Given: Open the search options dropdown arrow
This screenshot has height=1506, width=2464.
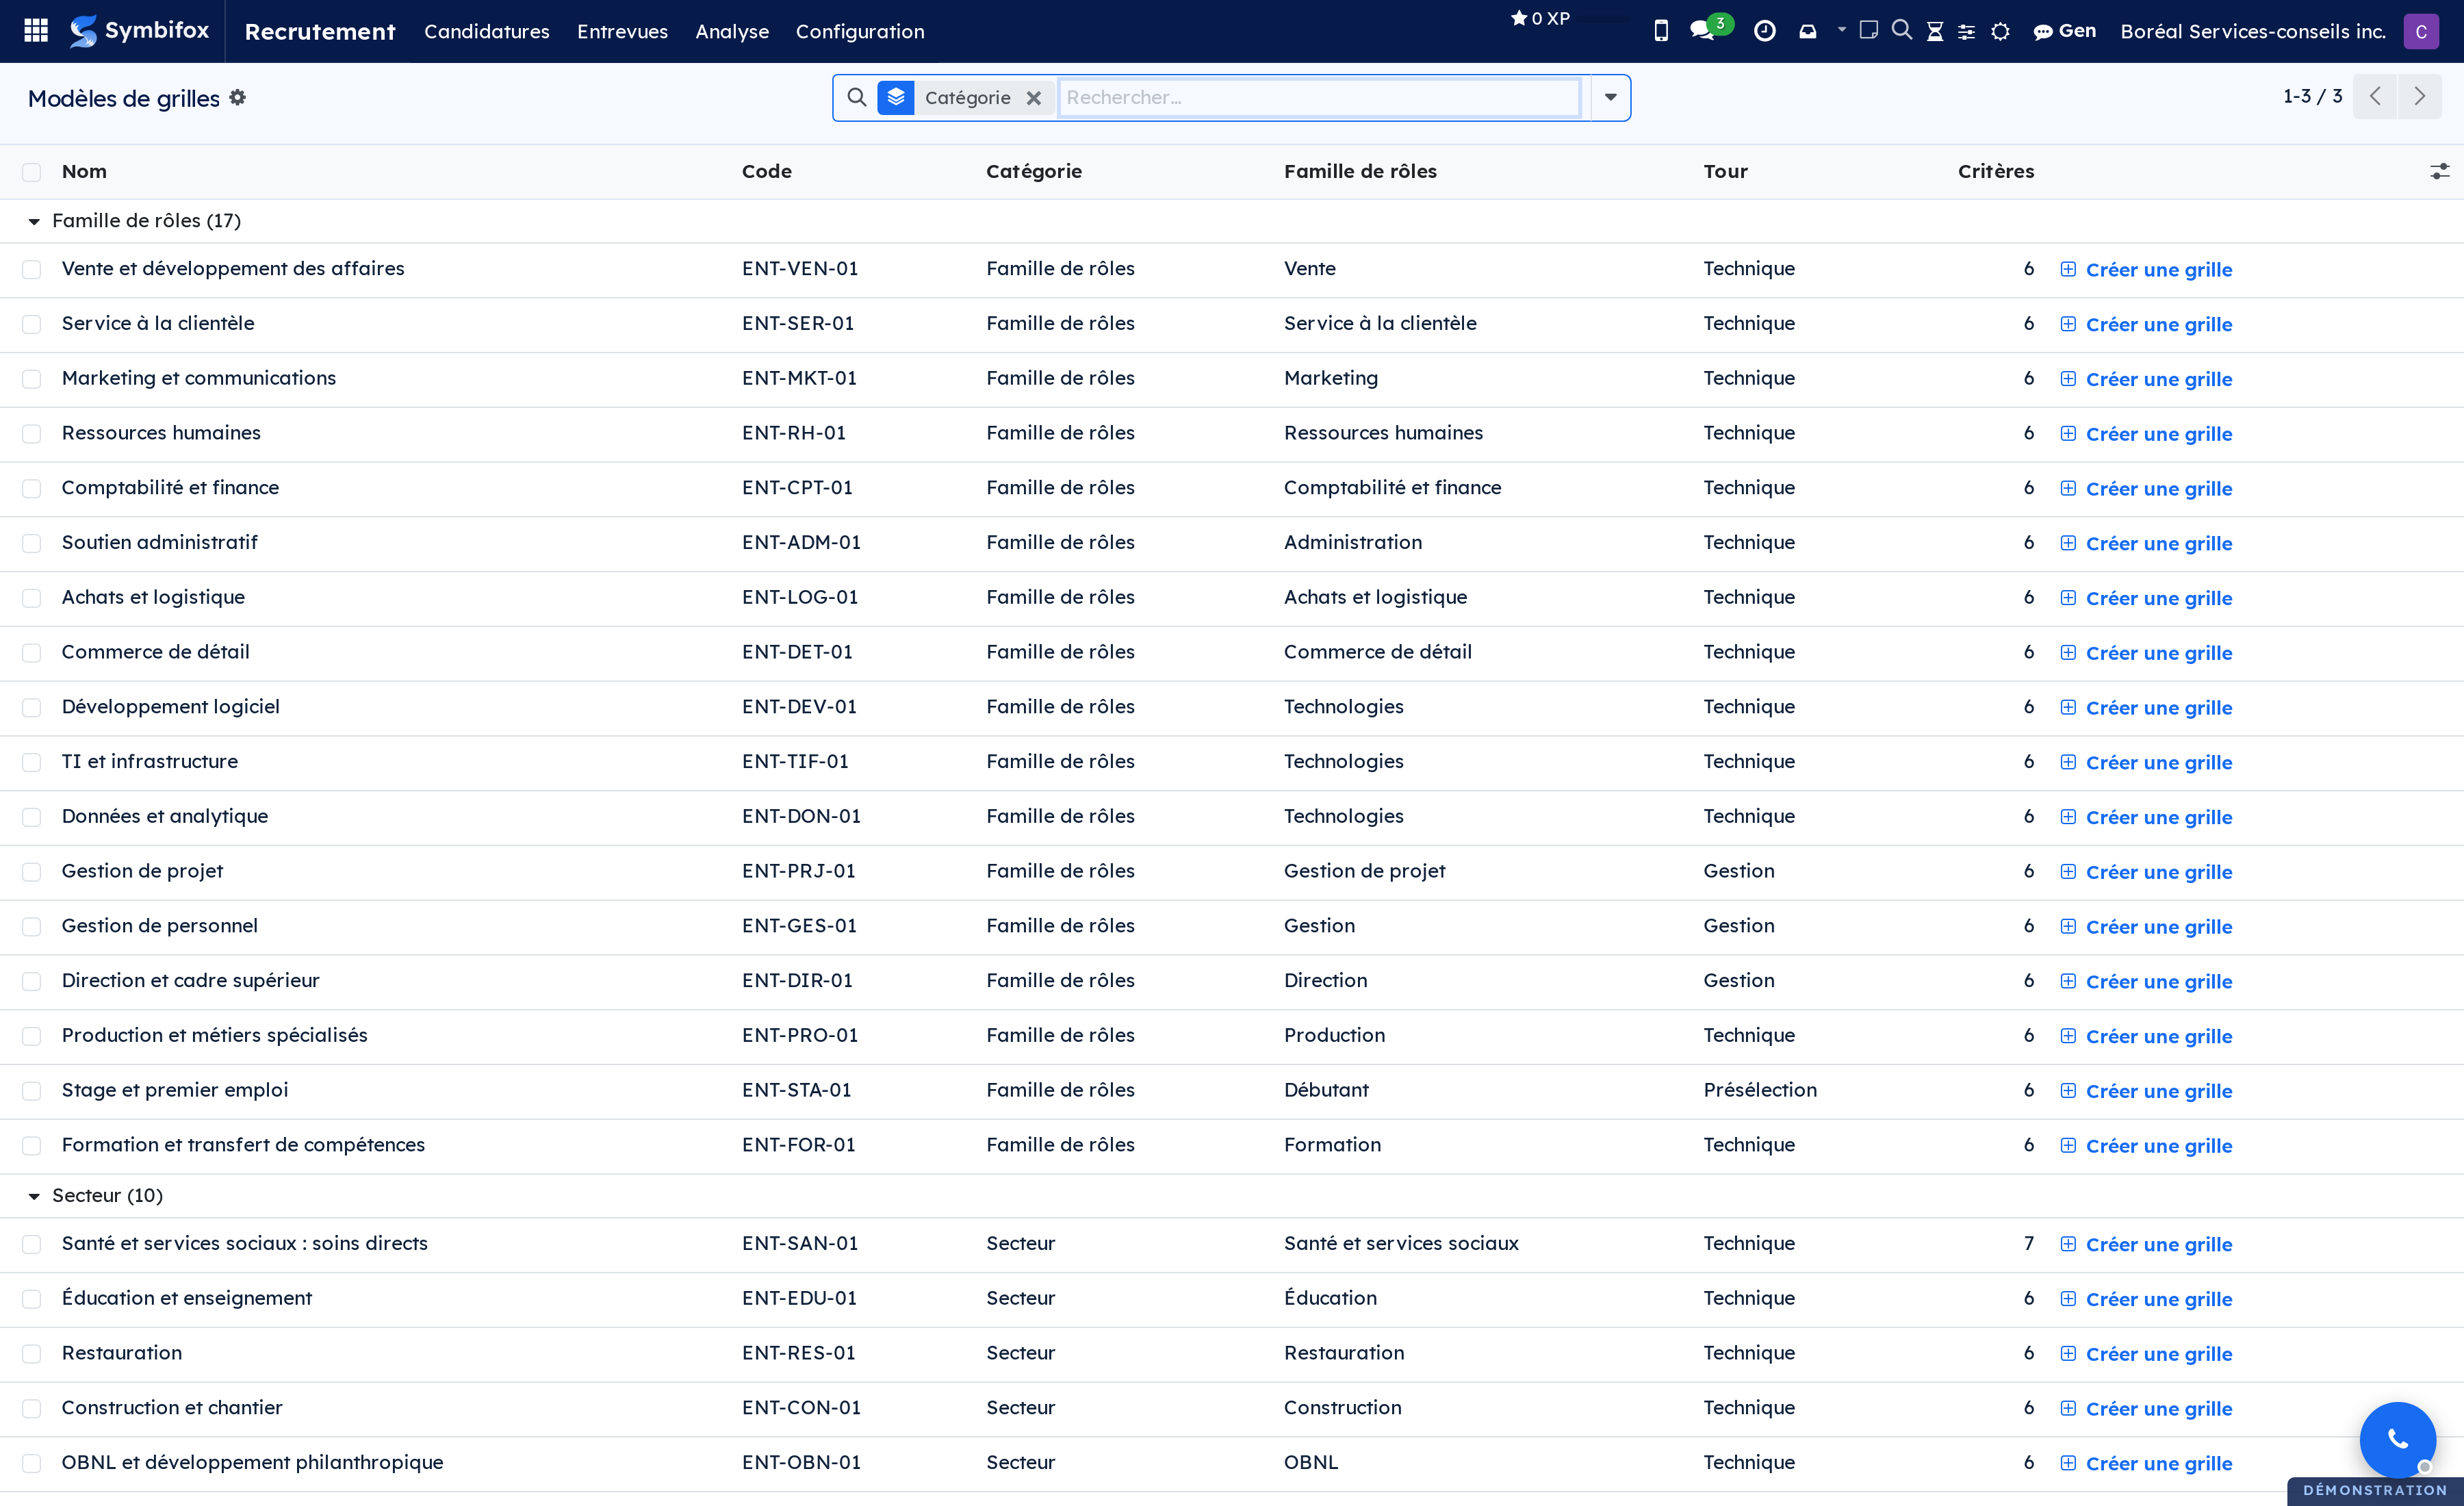Looking at the screenshot, I should [1610, 97].
